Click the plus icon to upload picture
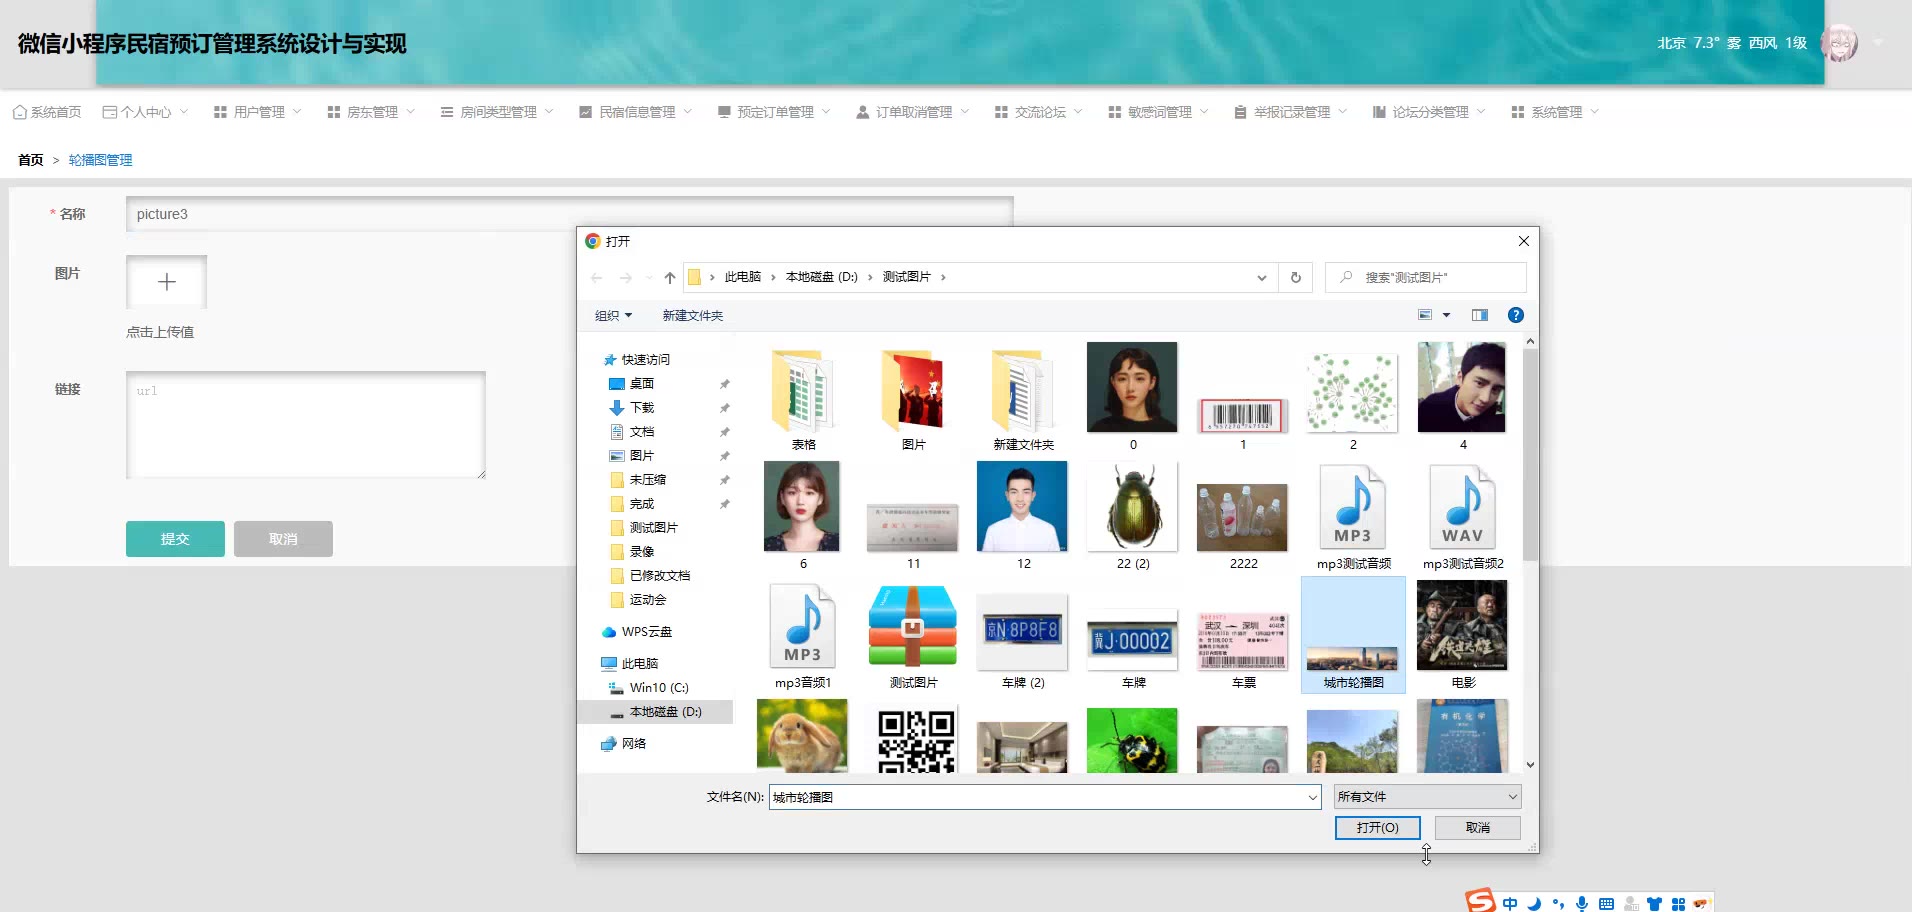This screenshot has height=912, width=1912. click(166, 282)
